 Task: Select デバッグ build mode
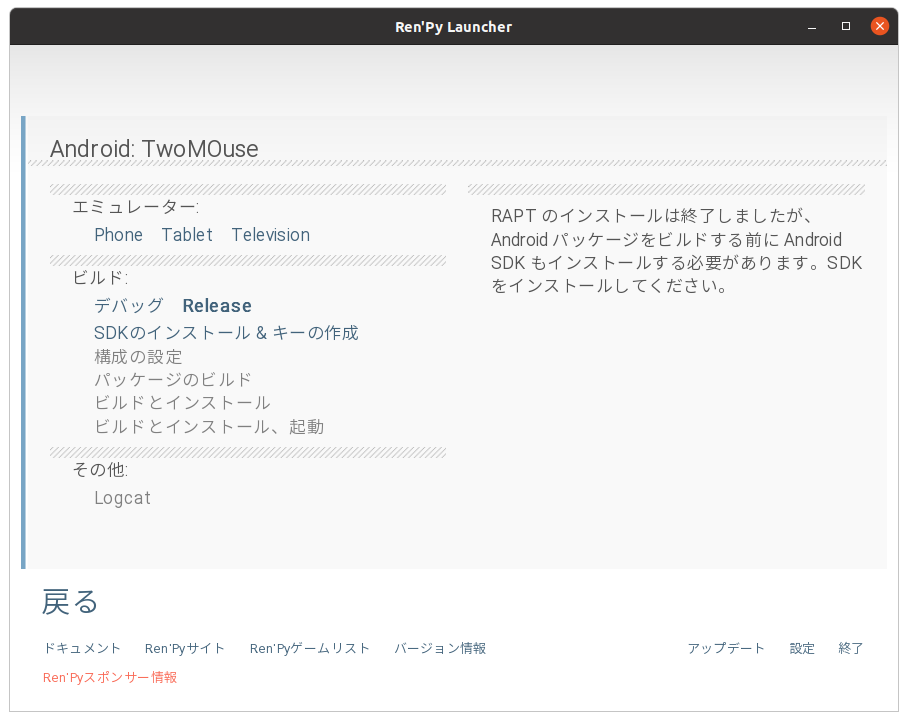point(129,305)
